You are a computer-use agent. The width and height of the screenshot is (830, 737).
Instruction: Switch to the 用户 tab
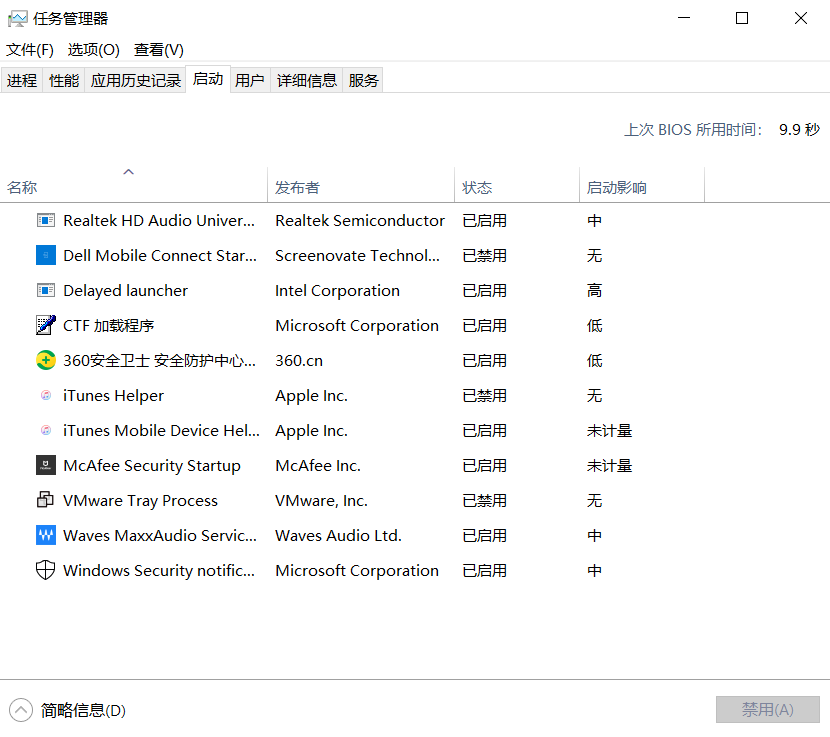250,80
